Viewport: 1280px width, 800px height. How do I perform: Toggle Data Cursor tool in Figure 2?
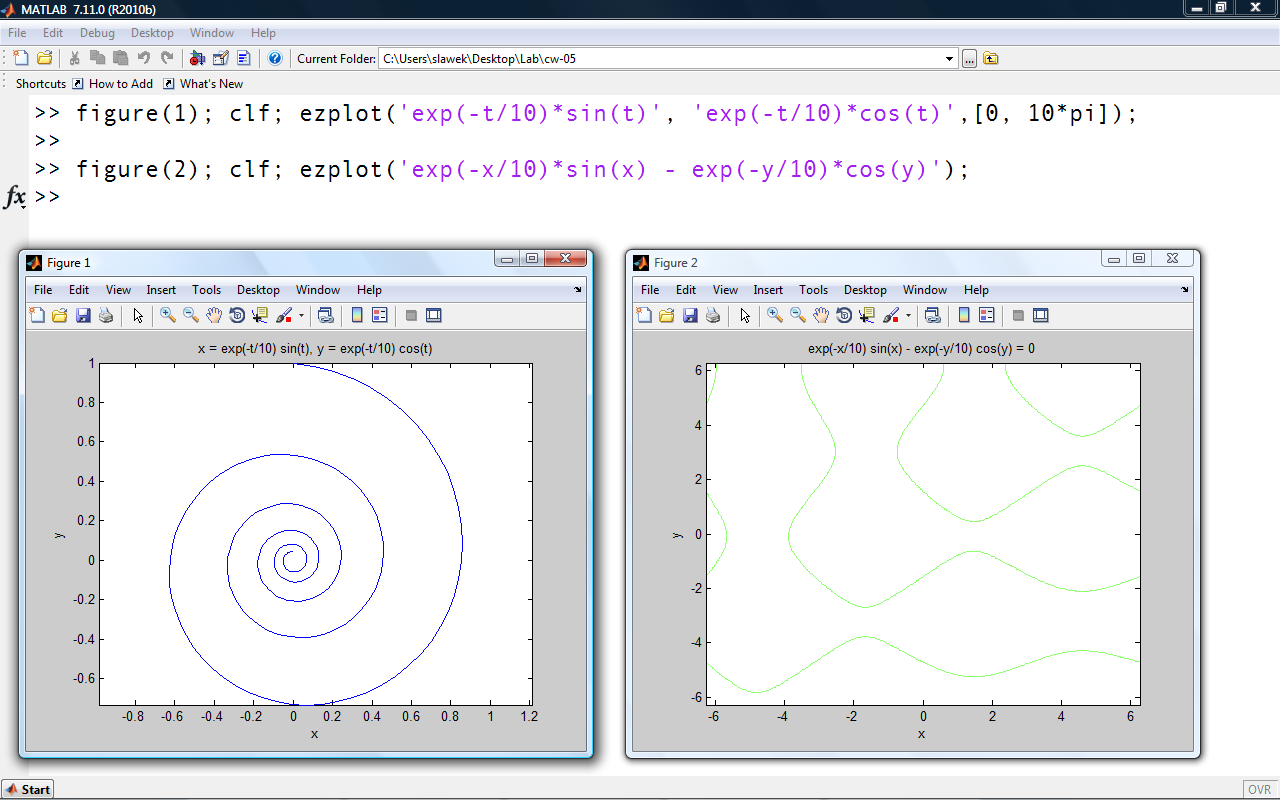(x=867, y=316)
